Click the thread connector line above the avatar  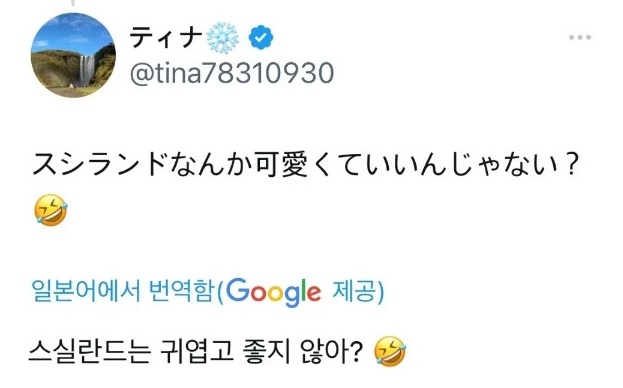[73, 3]
